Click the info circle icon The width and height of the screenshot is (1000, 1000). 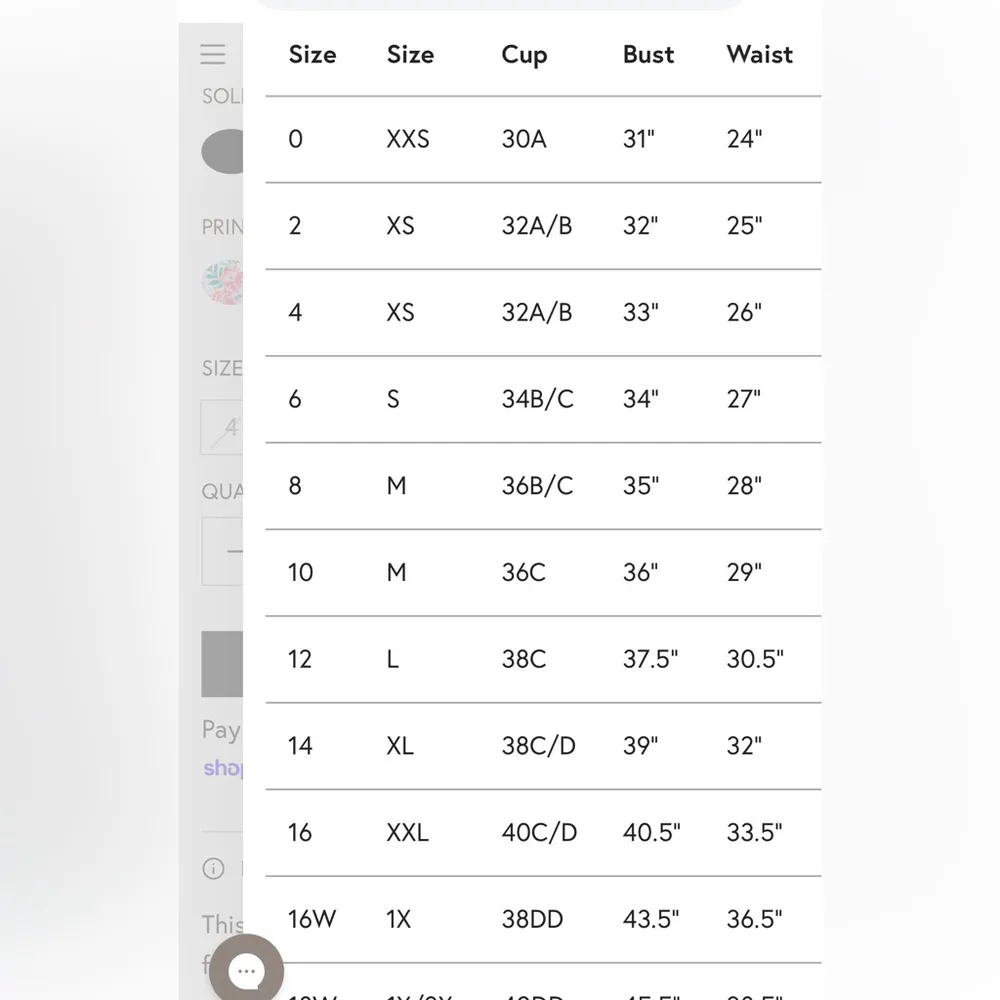click(x=213, y=868)
